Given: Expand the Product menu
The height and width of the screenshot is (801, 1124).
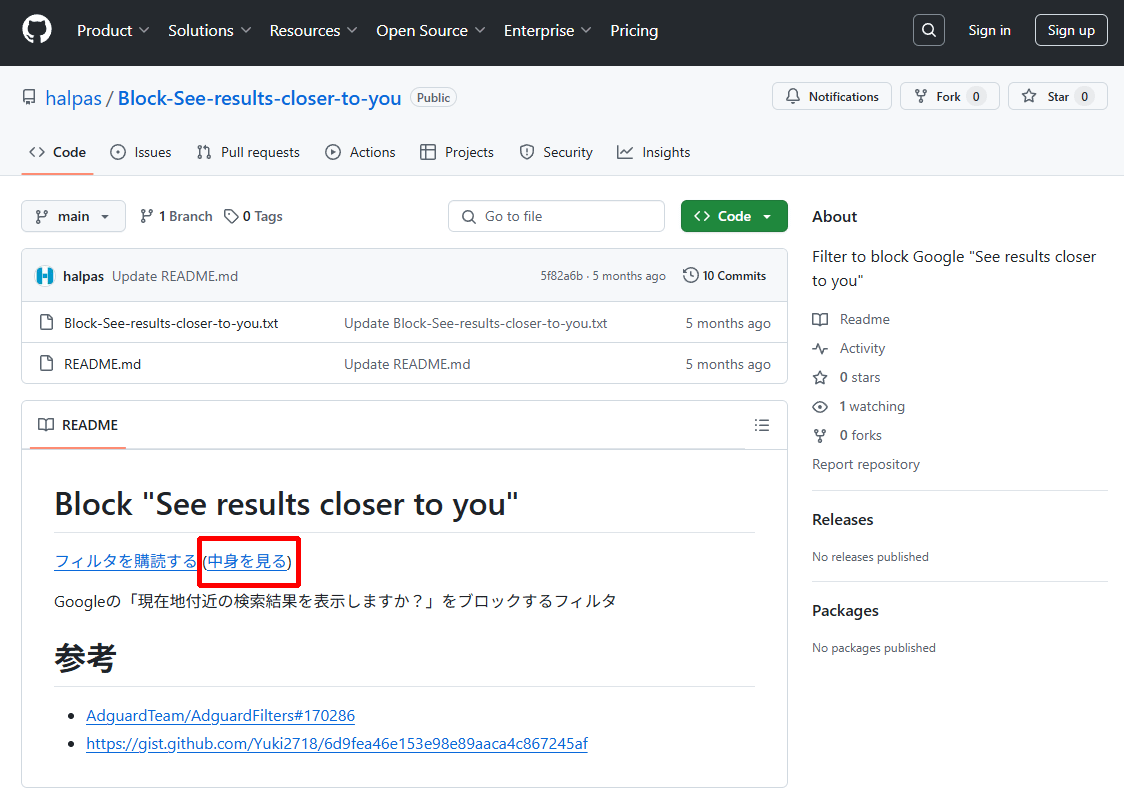Looking at the screenshot, I should pyautogui.click(x=113, y=30).
